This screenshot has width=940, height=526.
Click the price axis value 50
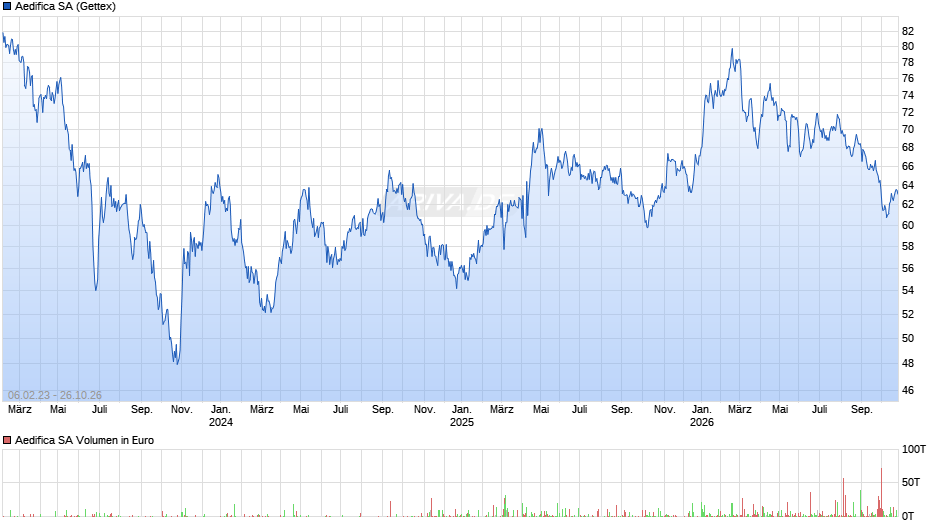[908, 338]
